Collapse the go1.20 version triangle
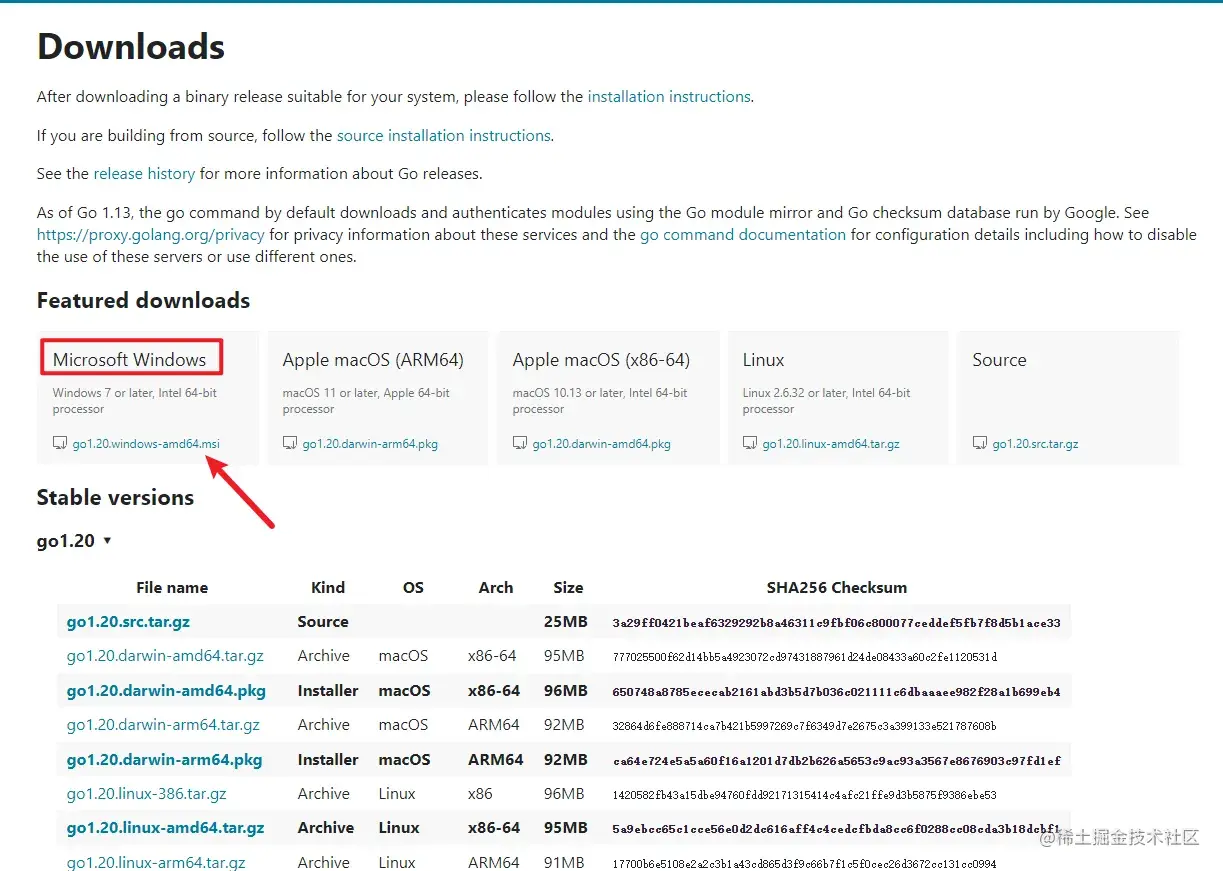The image size is (1223, 871). click(x=107, y=541)
